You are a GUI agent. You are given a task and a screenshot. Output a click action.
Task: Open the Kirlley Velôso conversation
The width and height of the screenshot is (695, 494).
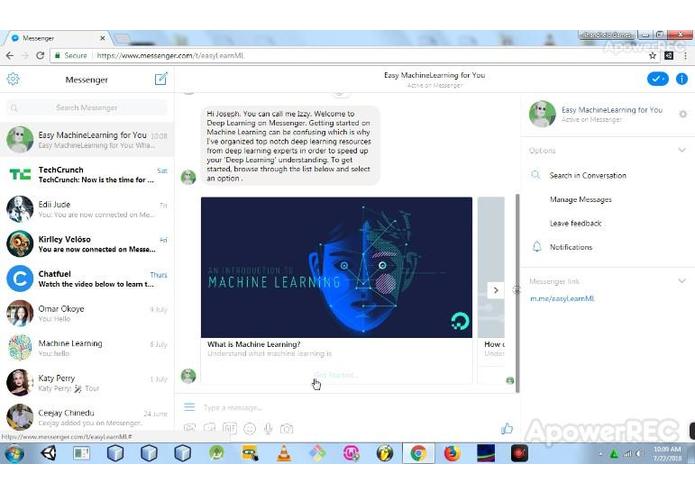(87, 244)
